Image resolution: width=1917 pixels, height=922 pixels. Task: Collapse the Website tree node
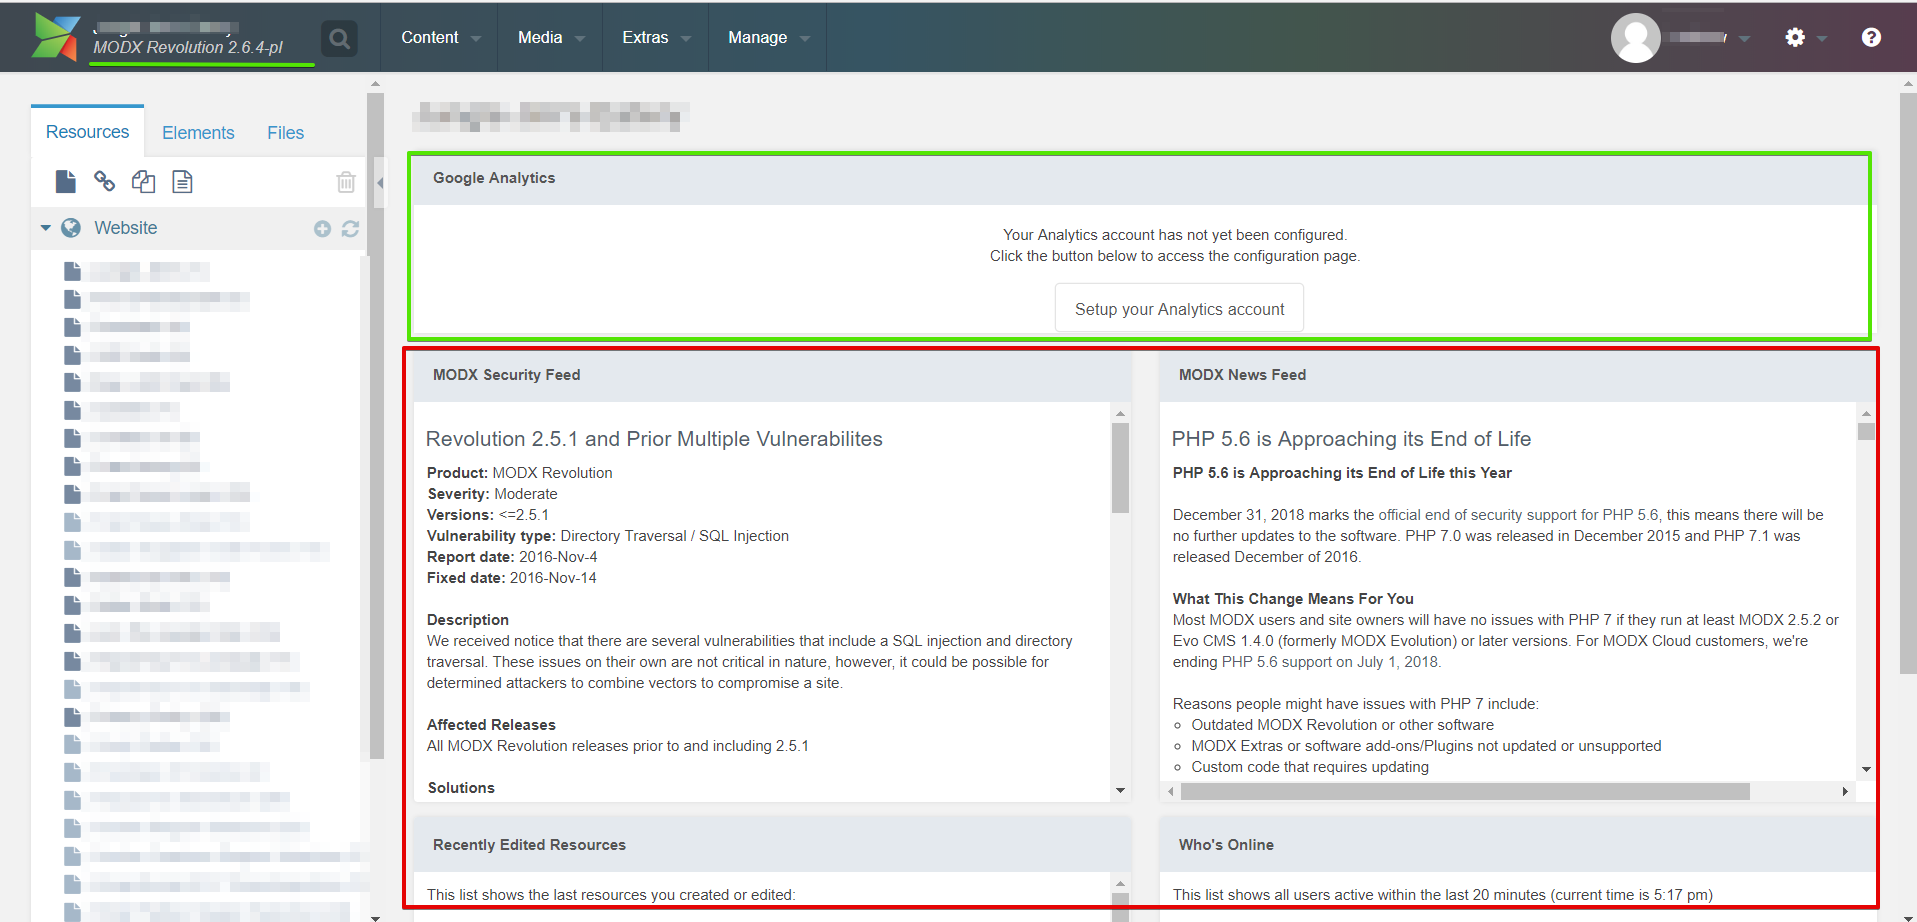click(x=45, y=228)
